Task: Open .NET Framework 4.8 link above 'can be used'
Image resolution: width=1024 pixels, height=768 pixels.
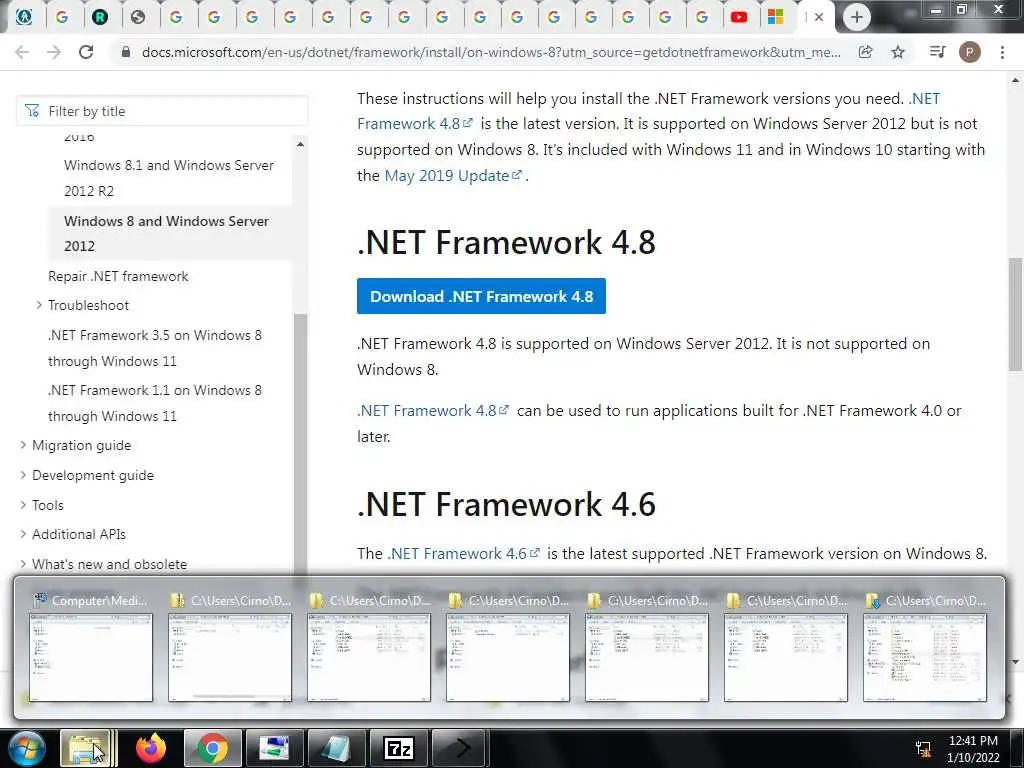Action: 433,411
